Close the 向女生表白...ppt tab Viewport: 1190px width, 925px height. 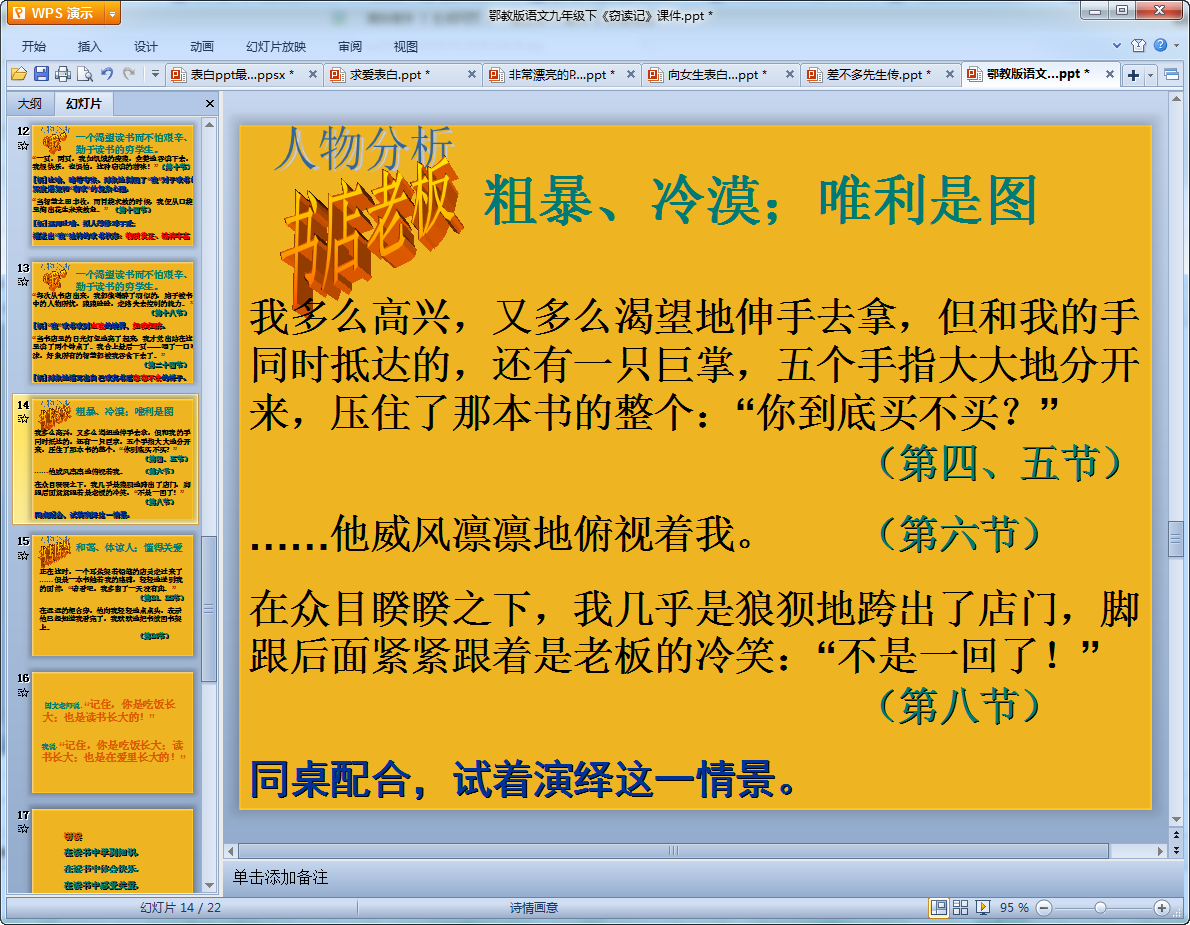click(790, 74)
